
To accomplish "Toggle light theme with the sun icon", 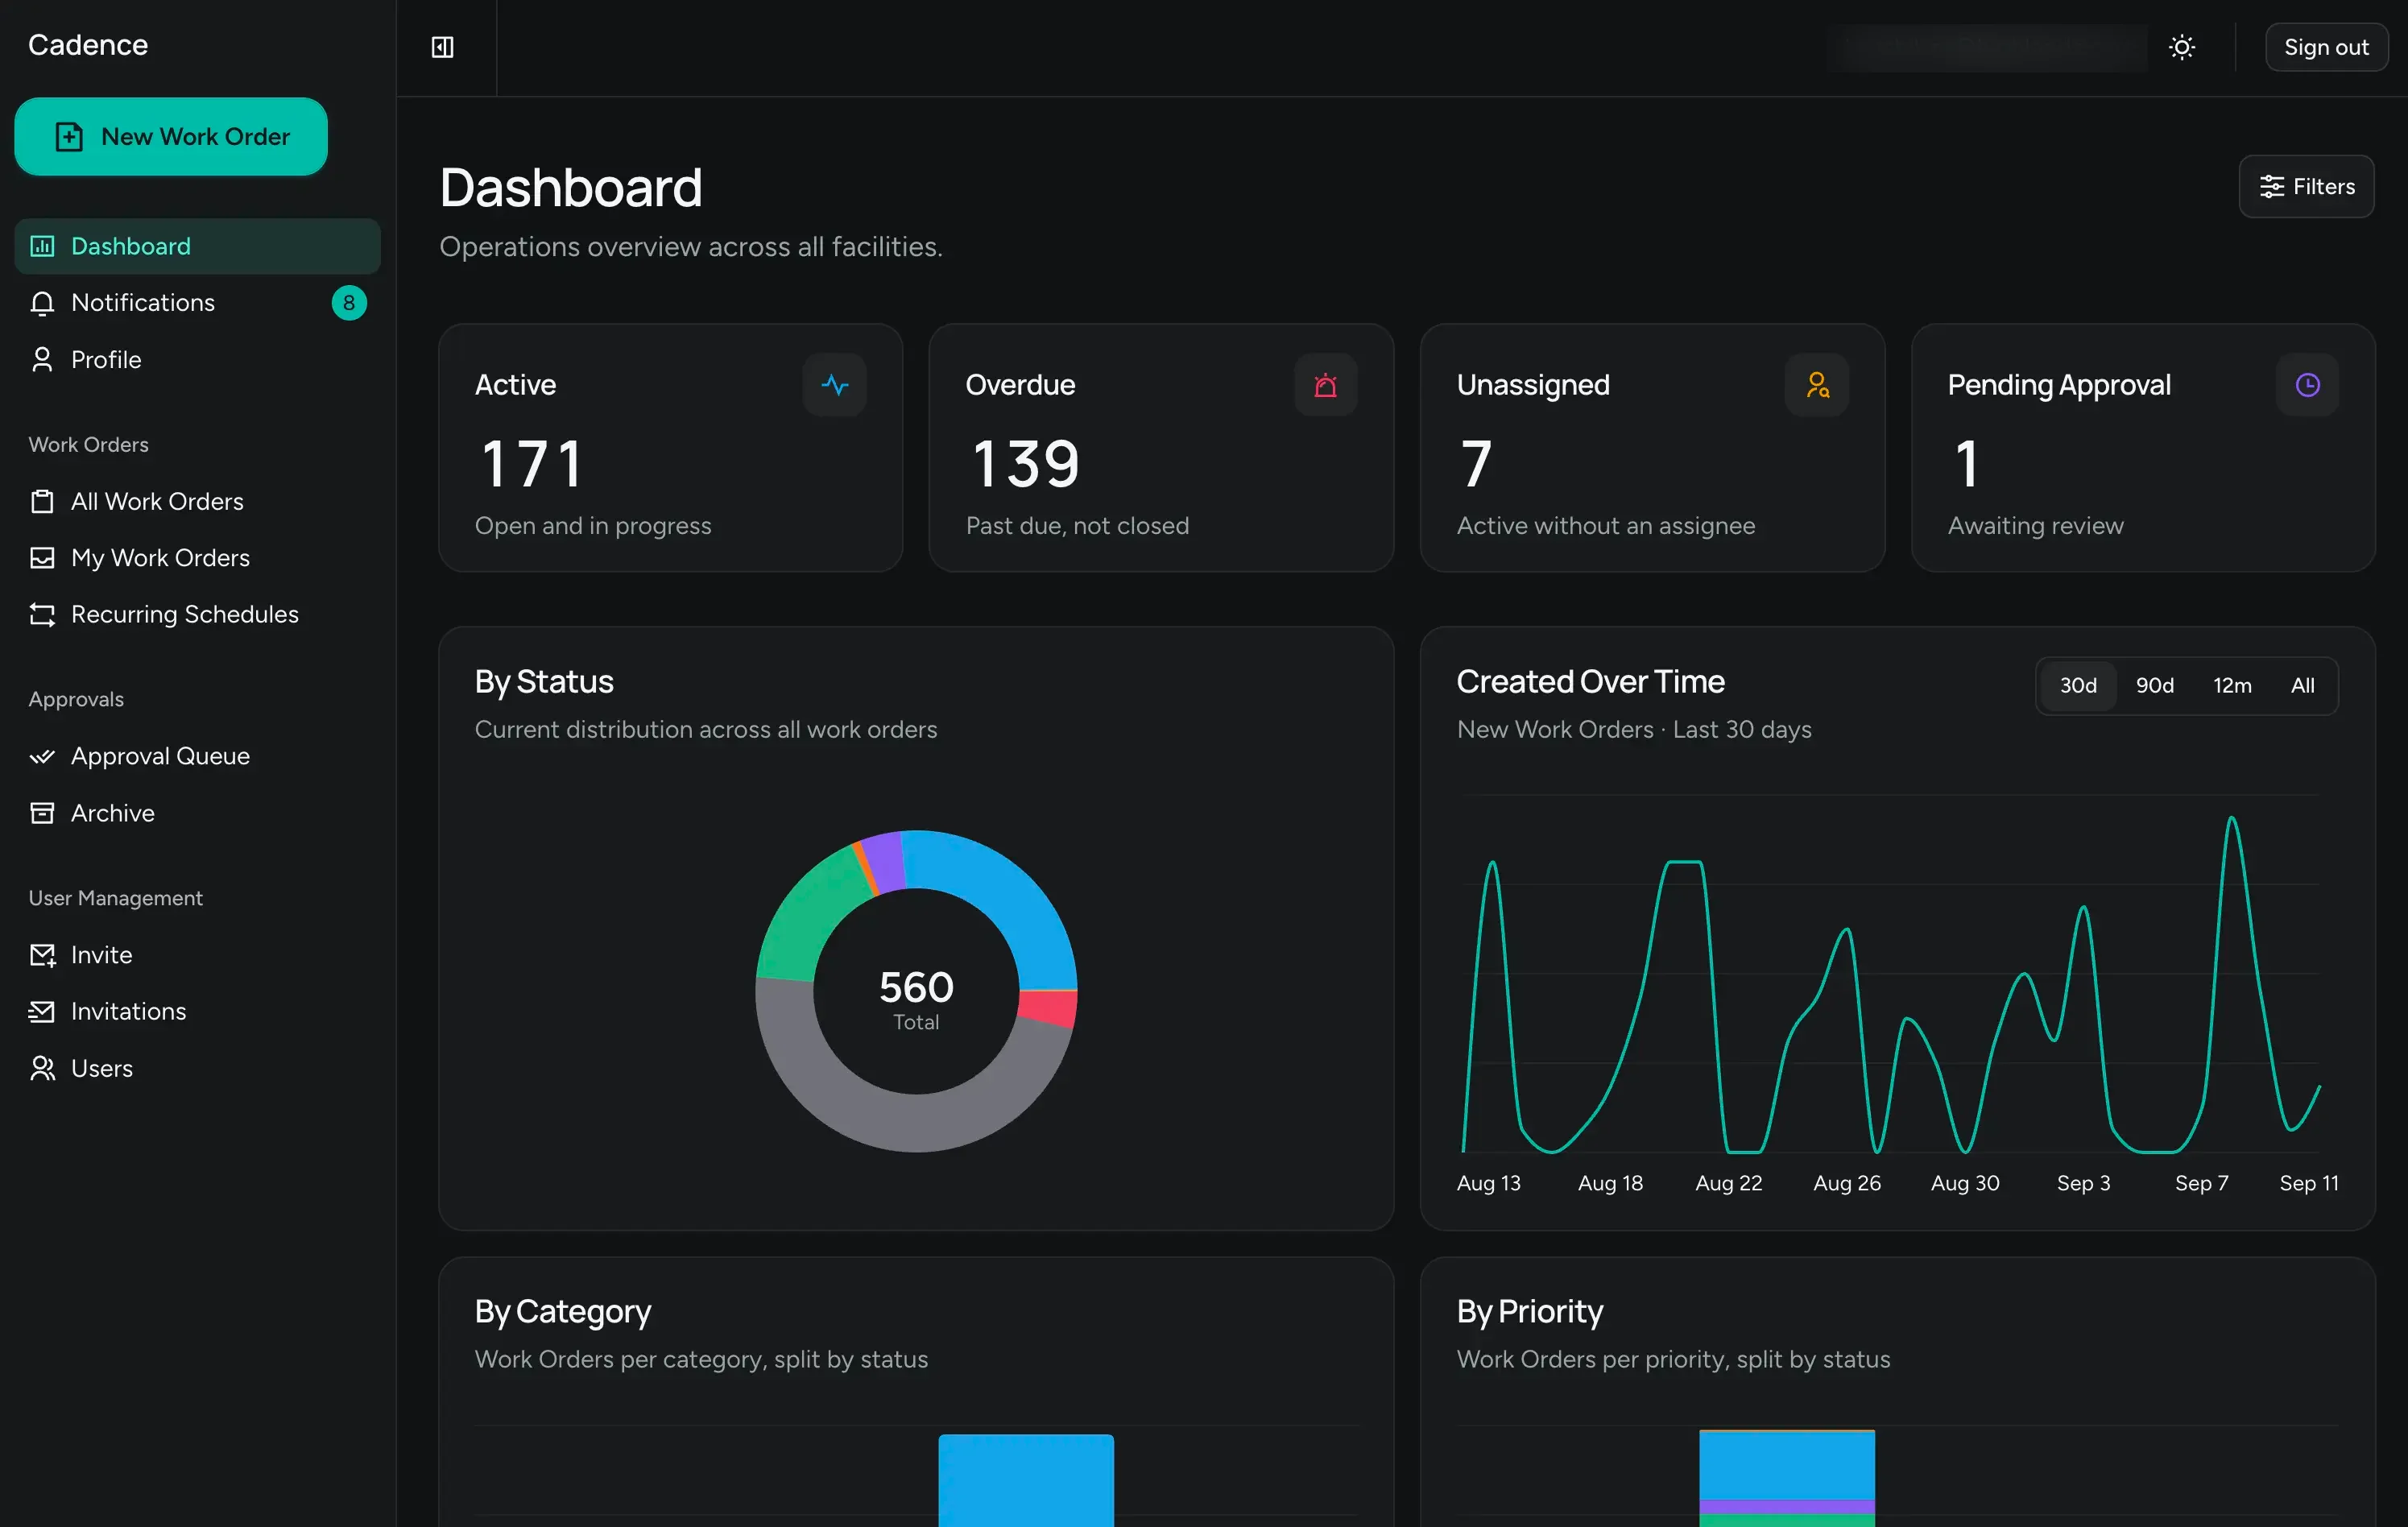I will coord(2182,47).
